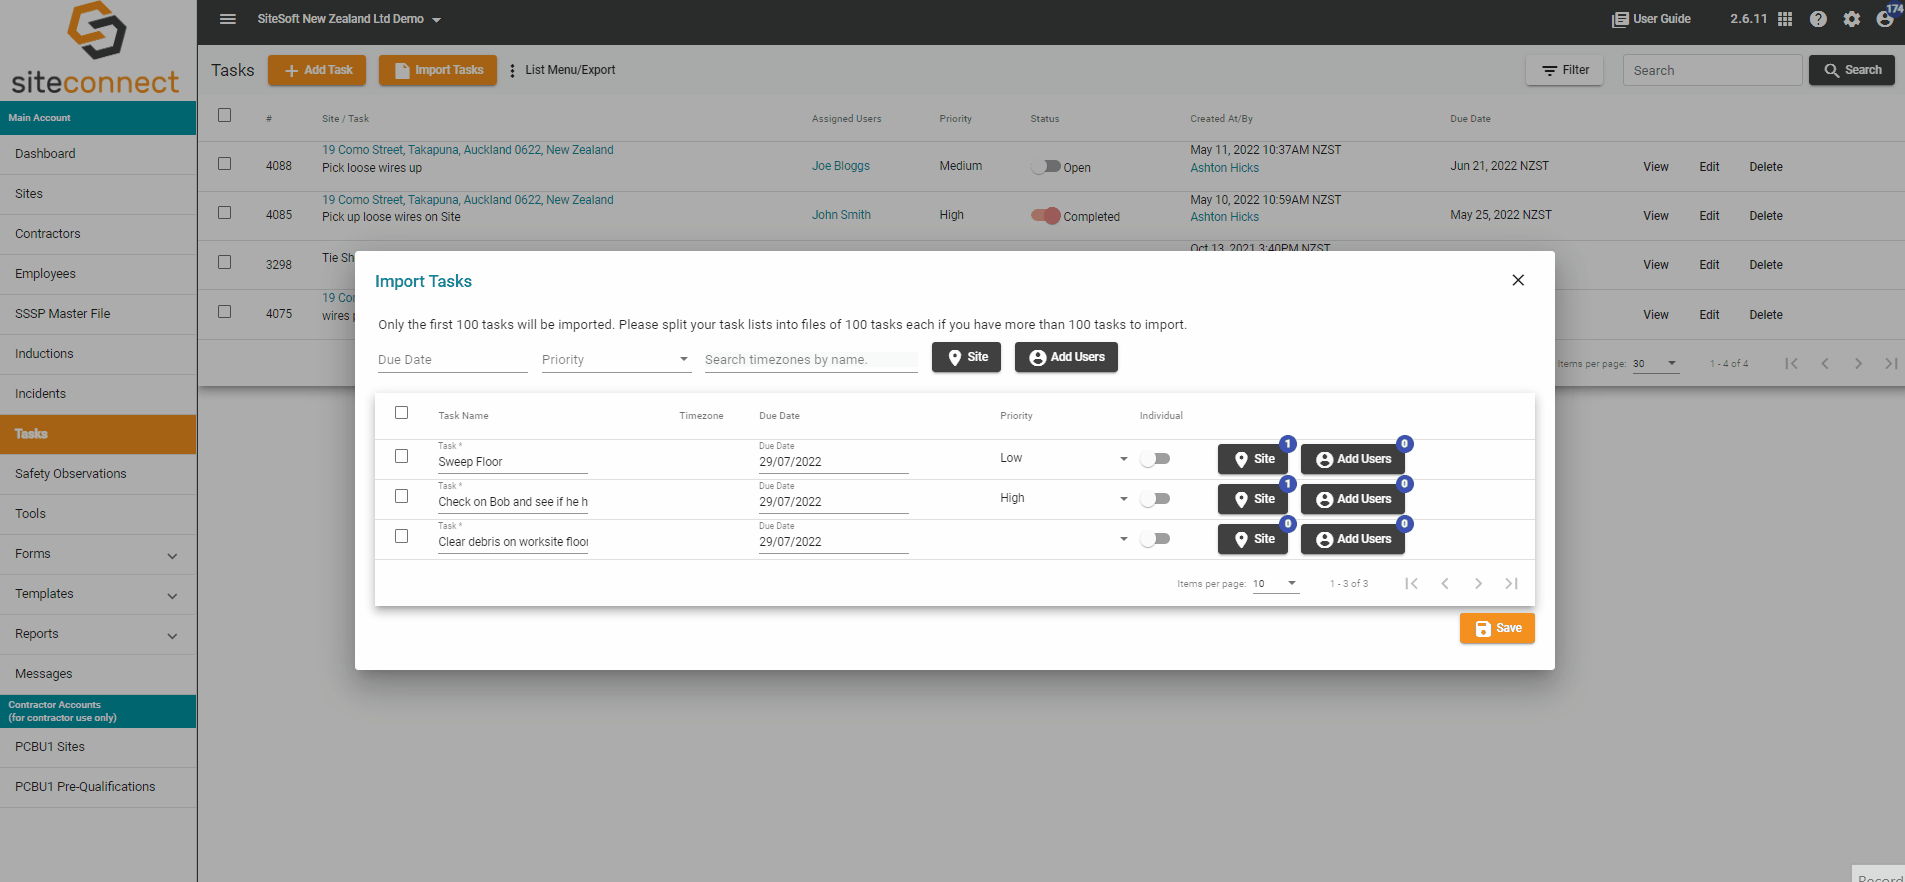Click the Search button
1905x882 pixels.
(1852, 70)
